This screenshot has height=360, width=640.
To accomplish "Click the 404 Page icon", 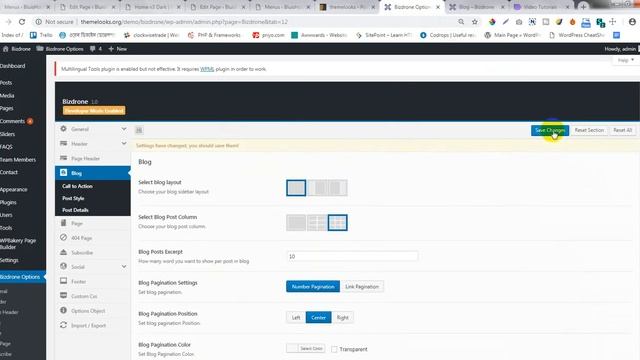I will 63,237.
